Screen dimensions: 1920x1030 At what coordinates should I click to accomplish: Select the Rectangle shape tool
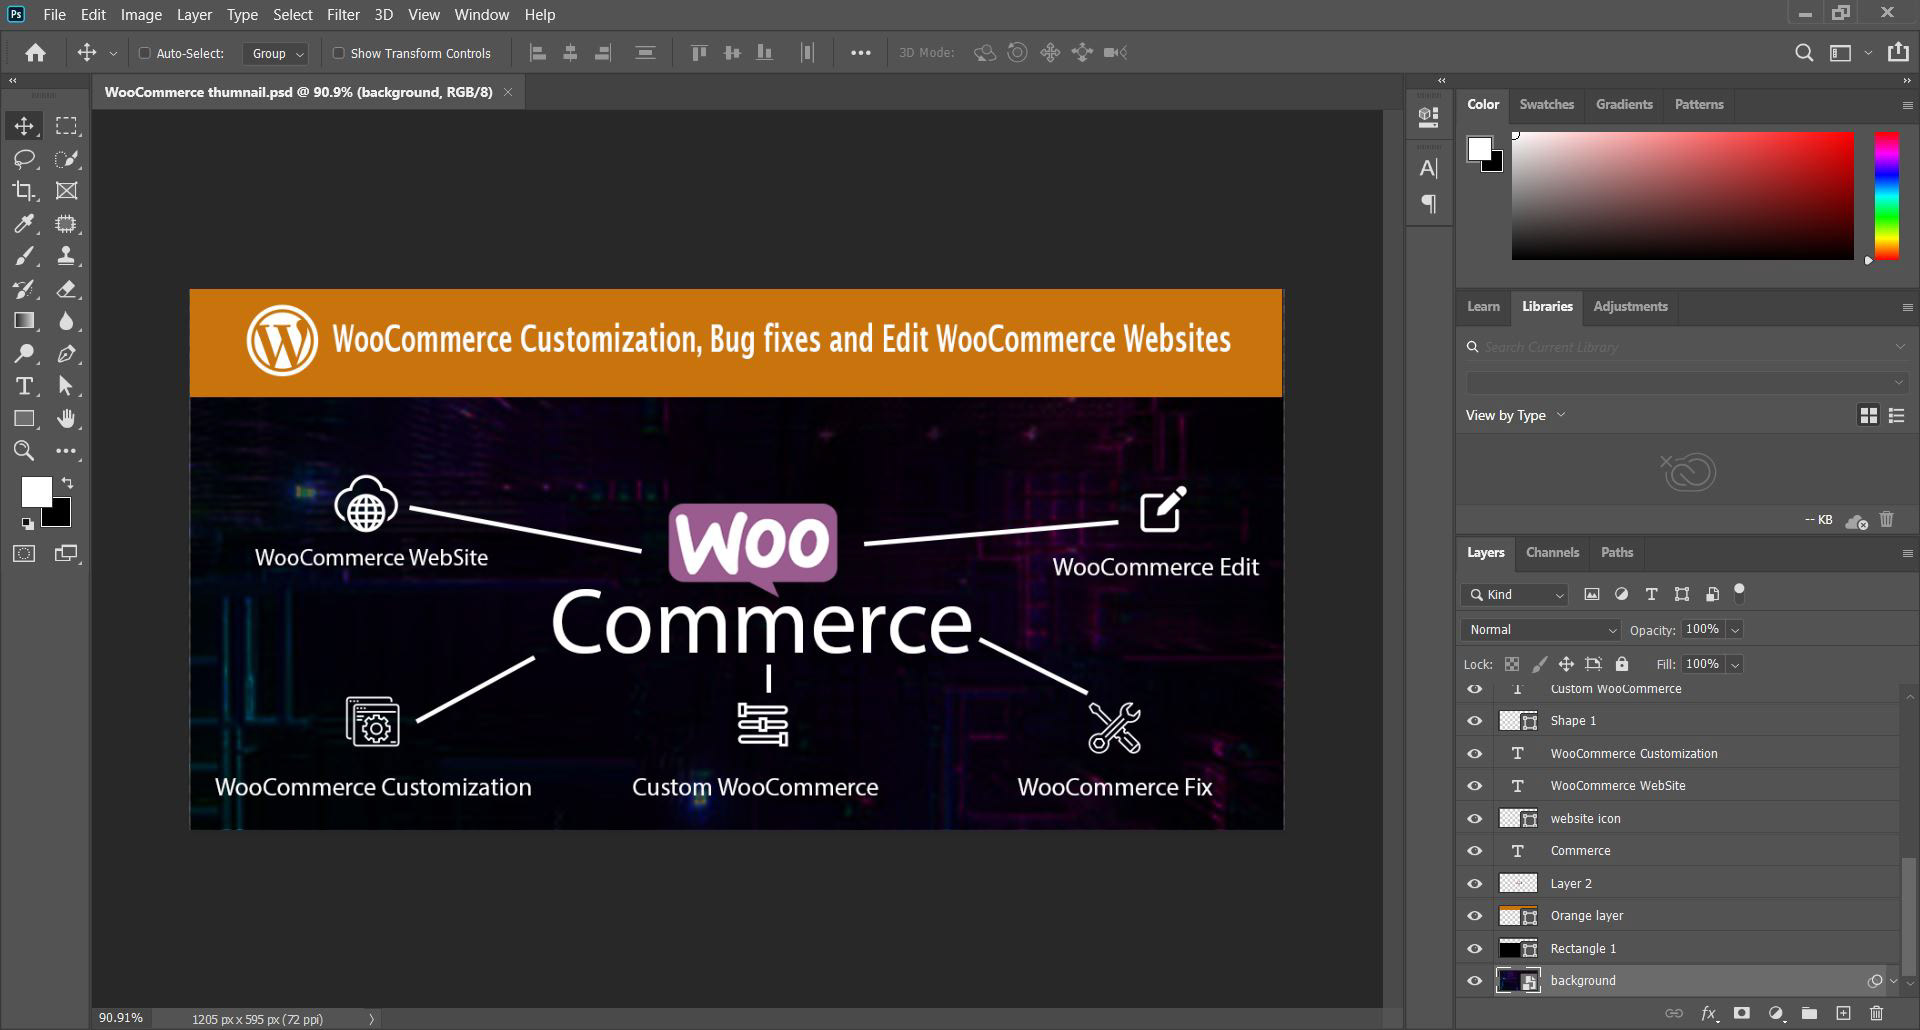tap(24, 419)
